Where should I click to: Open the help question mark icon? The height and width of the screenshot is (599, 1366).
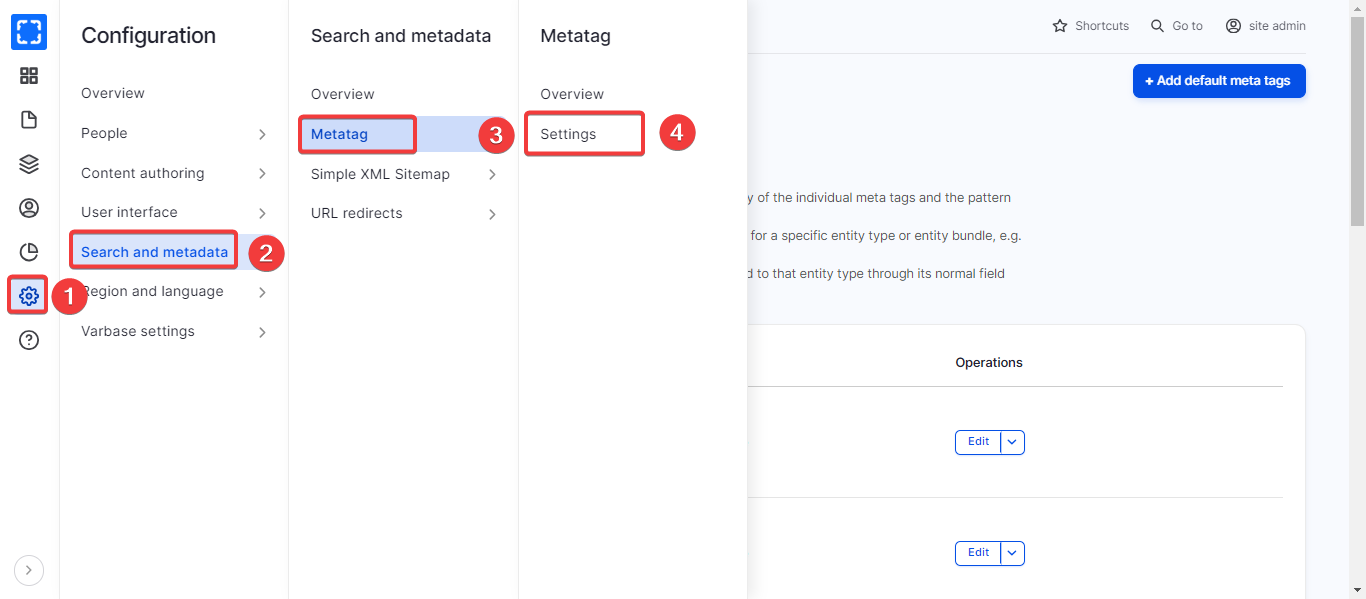[29, 340]
